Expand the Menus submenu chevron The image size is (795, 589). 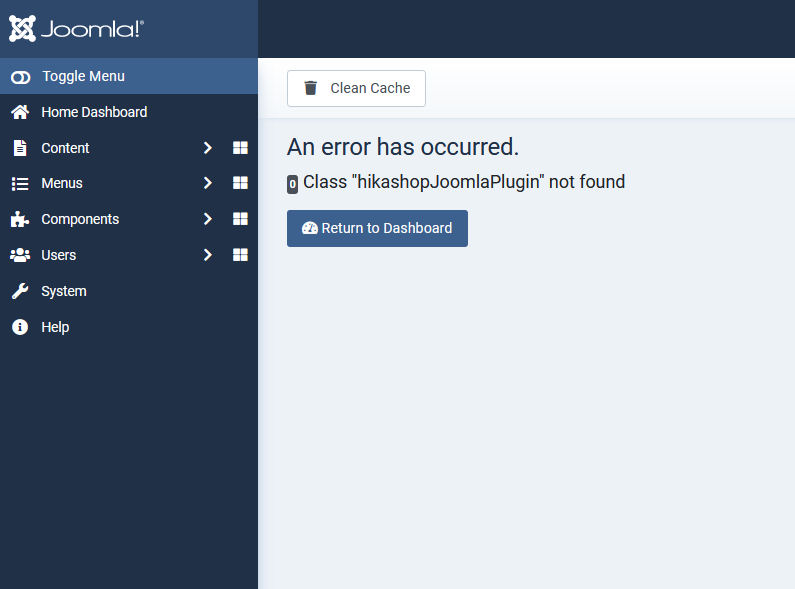click(207, 183)
